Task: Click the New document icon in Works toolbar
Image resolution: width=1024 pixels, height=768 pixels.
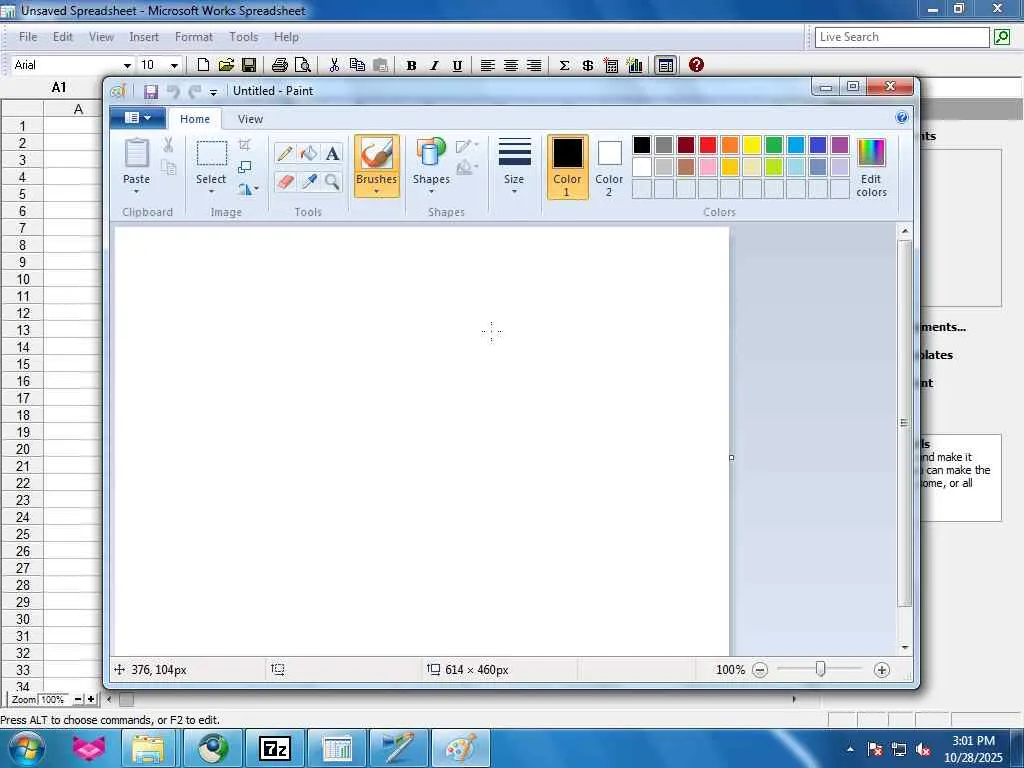Action: [203, 65]
